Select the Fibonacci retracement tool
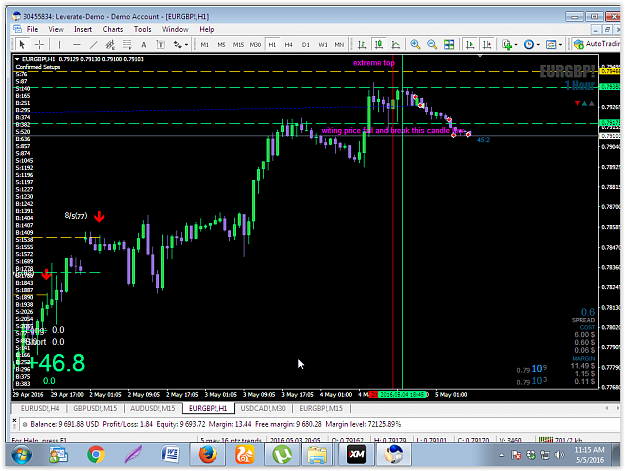The height and width of the screenshot is (471, 625). point(127,44)
